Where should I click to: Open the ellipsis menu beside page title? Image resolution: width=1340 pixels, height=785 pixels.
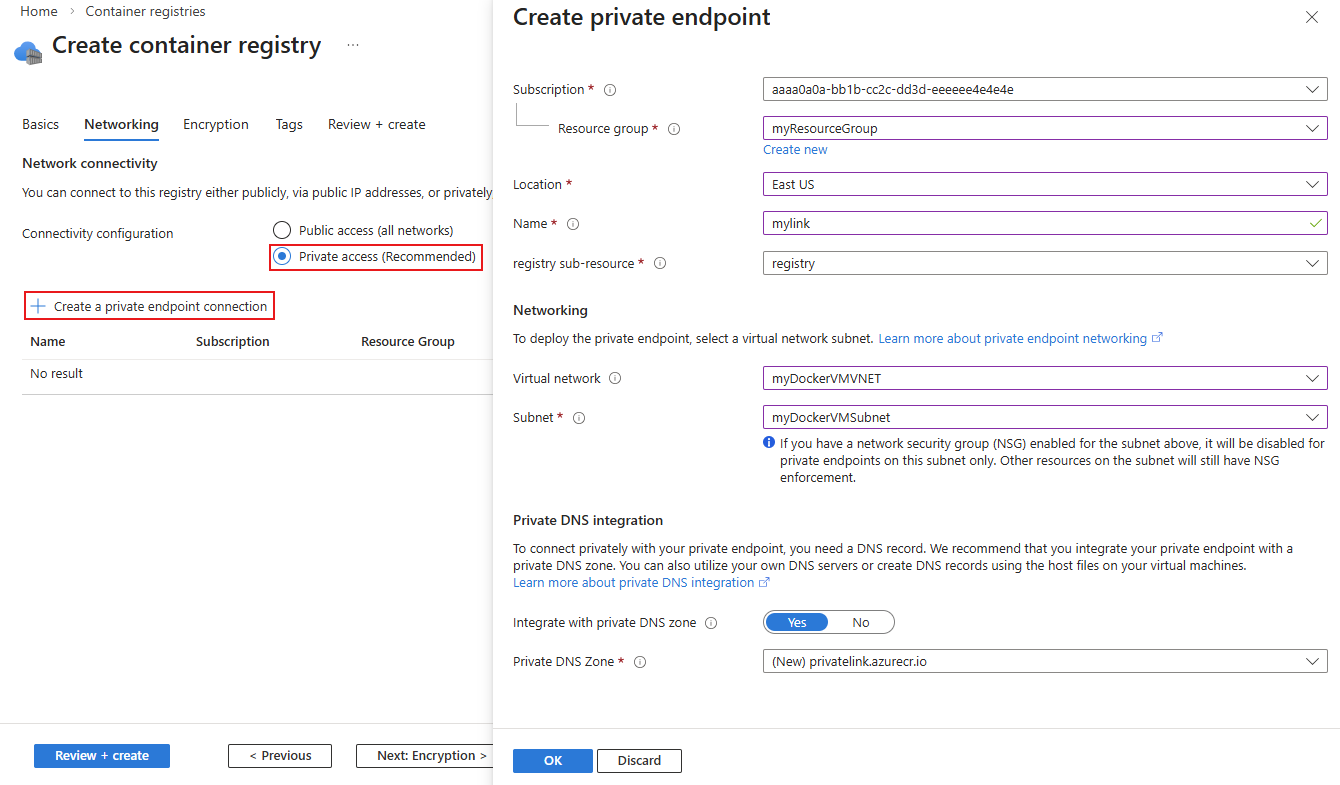click(353, 46)
